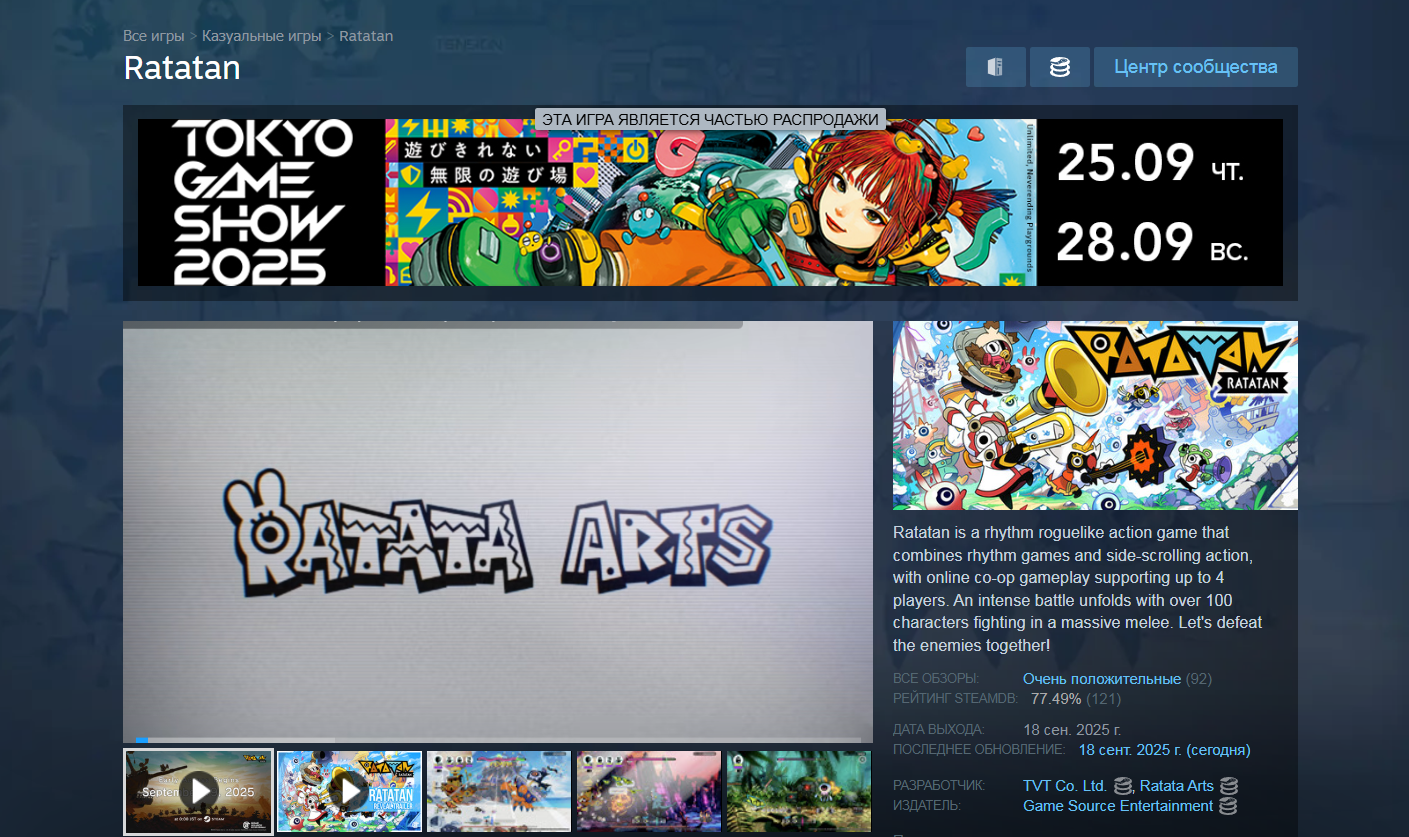Open the last update date 18 сент. 2025 link
1409x837 pixels.
pyautogui.click(x=1163, y=750)
